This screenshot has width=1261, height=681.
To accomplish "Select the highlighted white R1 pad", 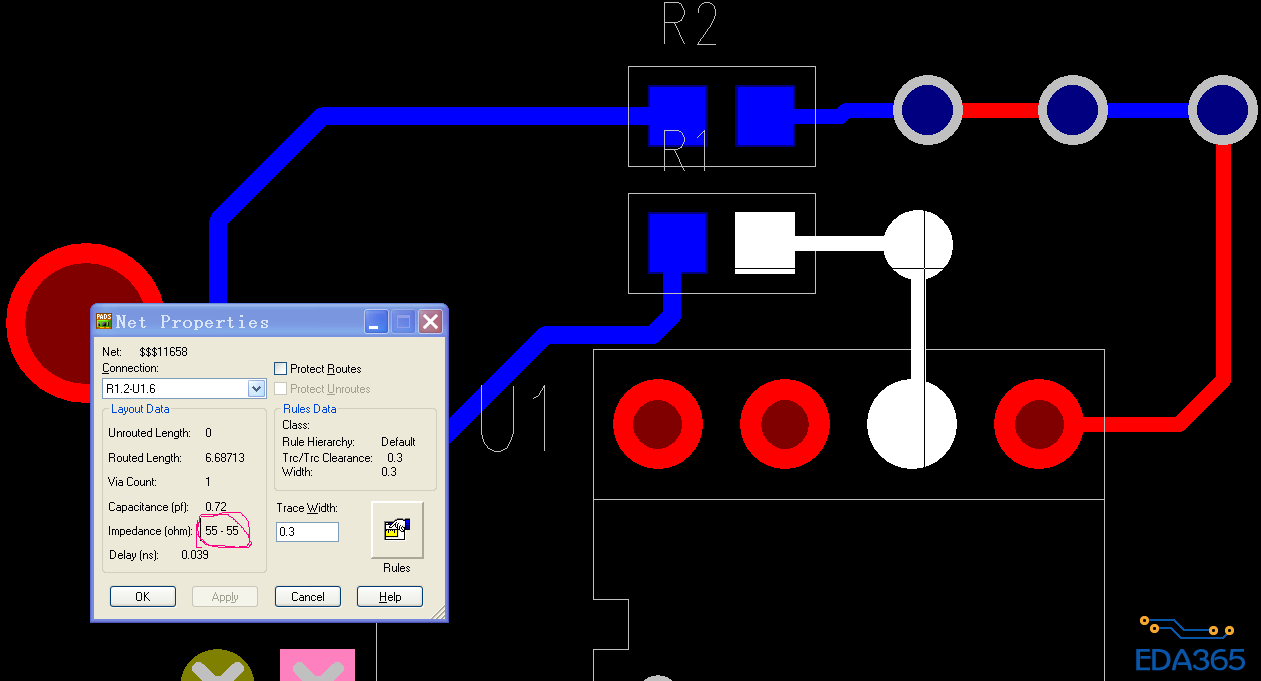I will coord(765,242).
